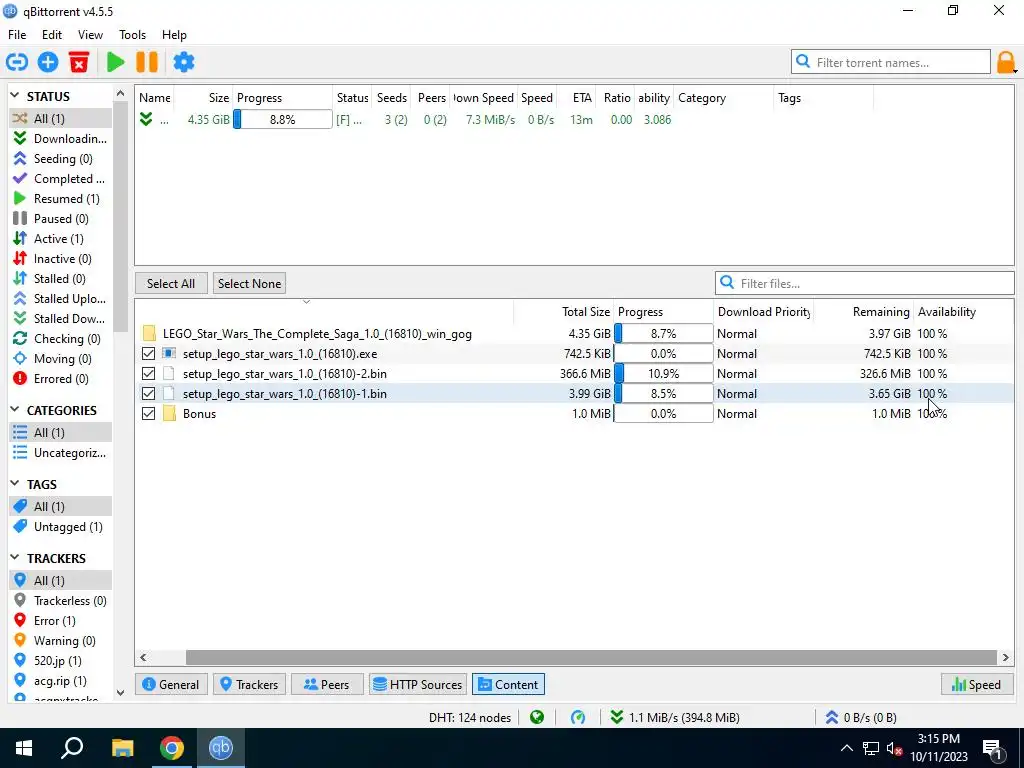Select the Inactive (0) status filter
Image resolution: width=1024 pixels, height=768 pixels.
click(59, 259)
